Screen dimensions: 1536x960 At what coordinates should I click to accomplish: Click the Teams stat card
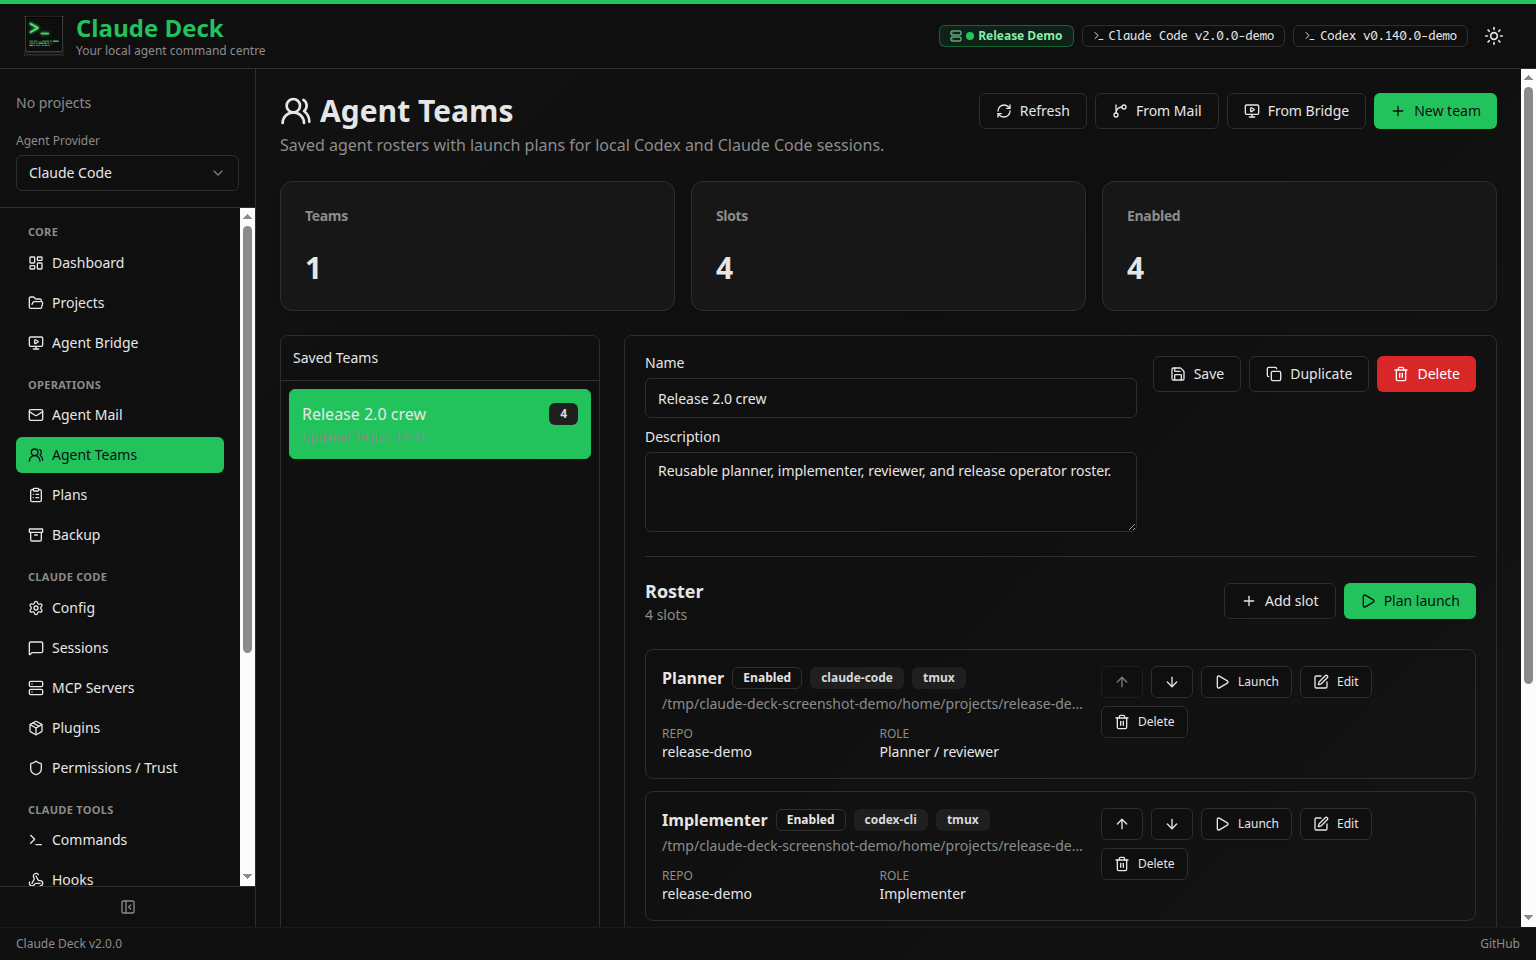477,246
